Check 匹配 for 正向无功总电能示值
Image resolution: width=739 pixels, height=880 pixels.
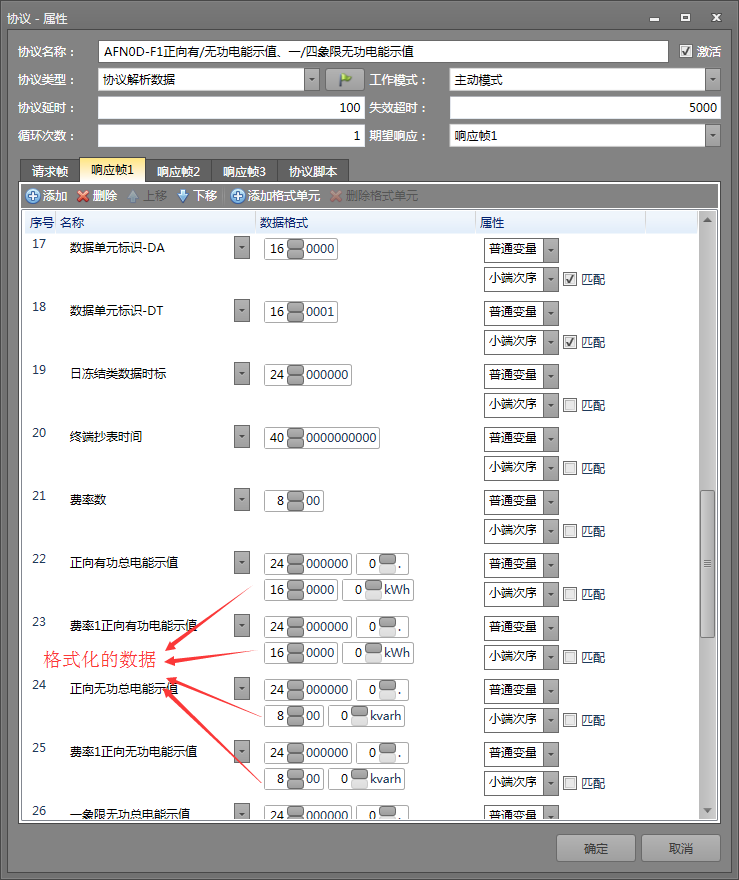[x=570, y=719]
